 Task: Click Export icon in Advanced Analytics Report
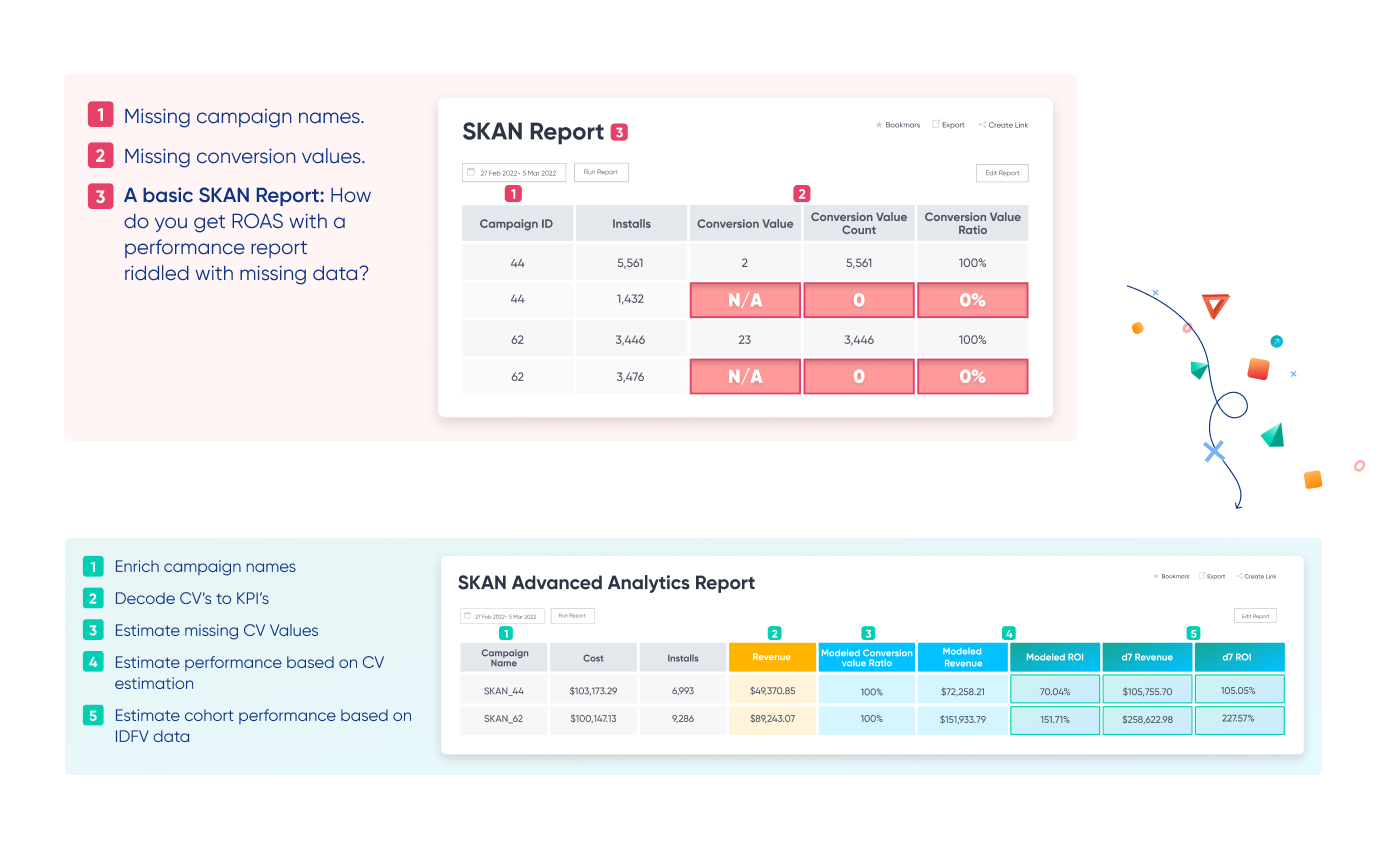coord(1202,576)
